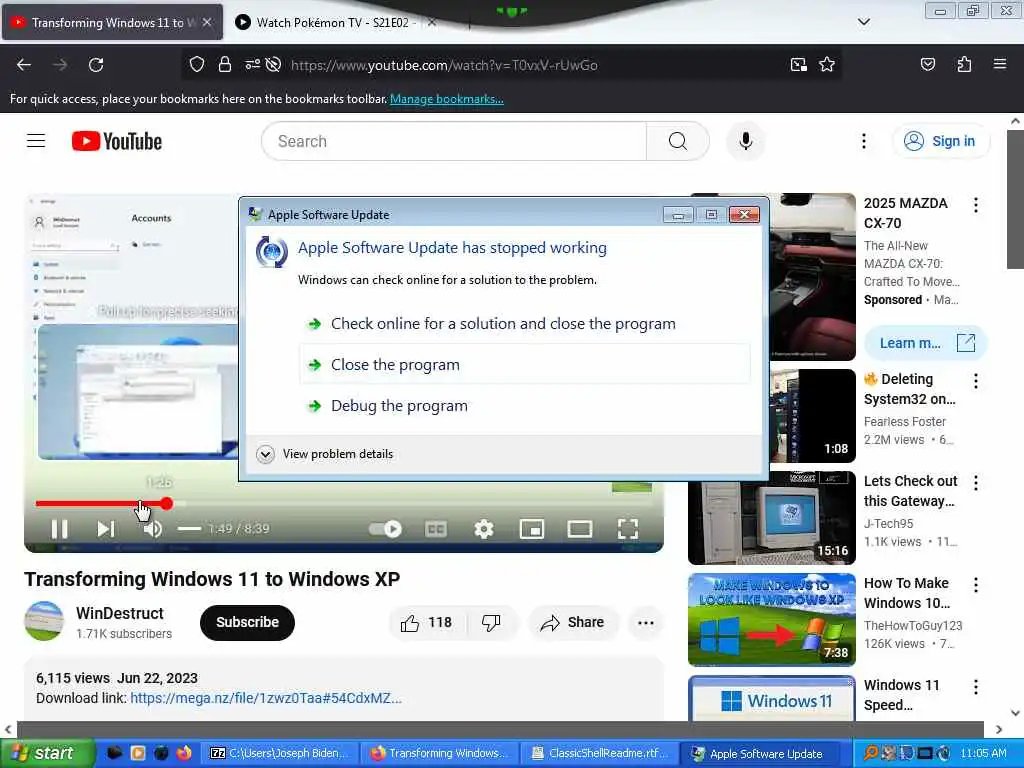1024x768 pixels.
Task: Skip to the next video
Action: pyautogui.click(x=106, y=529)
